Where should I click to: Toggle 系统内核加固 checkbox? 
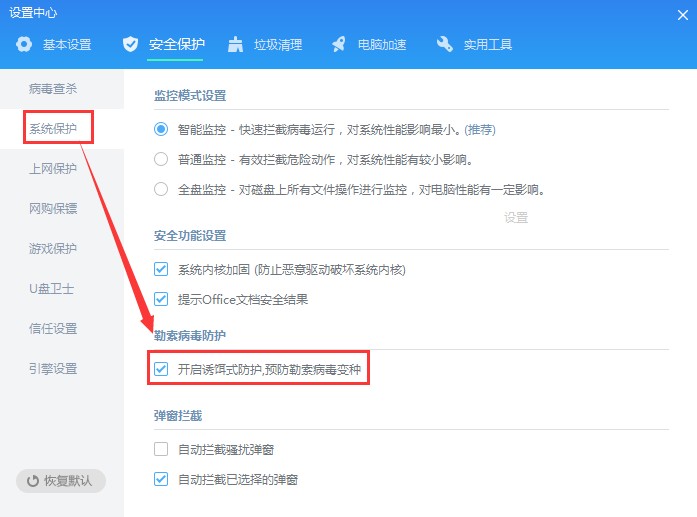(161, 269)
